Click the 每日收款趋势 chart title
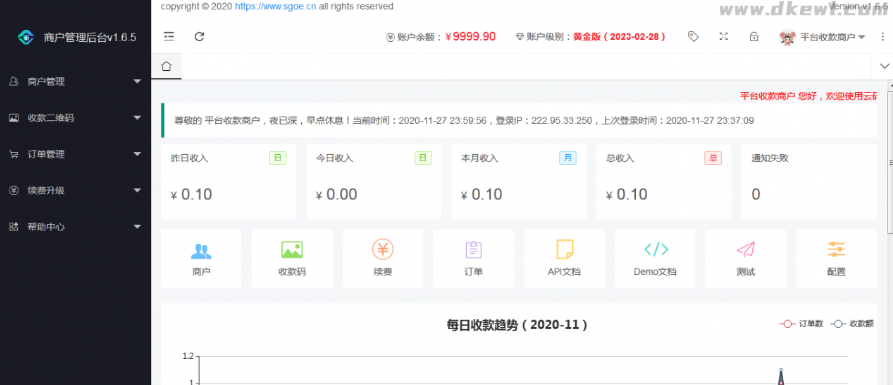The image size is (893, 385). (x=517, y=325)
